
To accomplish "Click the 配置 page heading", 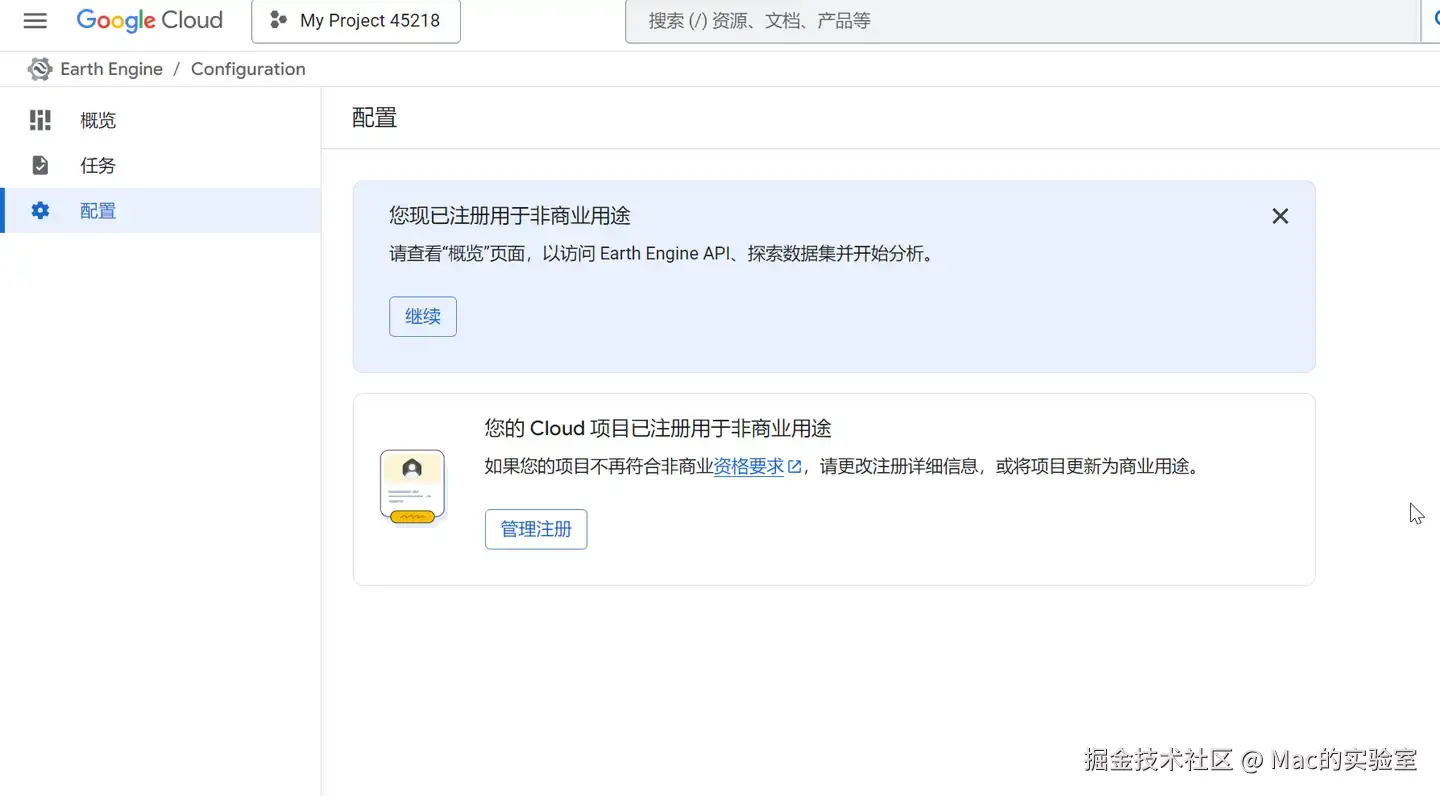I will point(375,118).
